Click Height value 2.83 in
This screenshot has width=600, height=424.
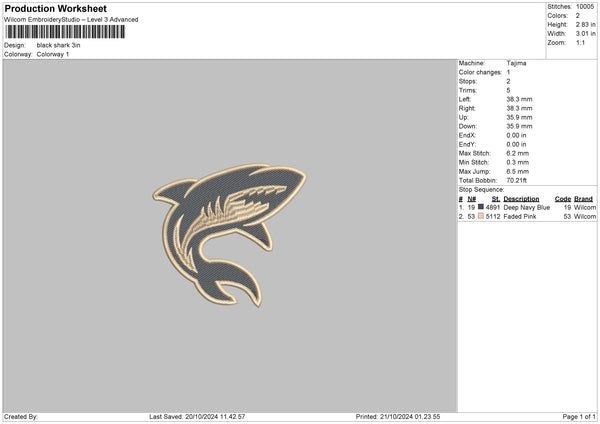(585, 24)
